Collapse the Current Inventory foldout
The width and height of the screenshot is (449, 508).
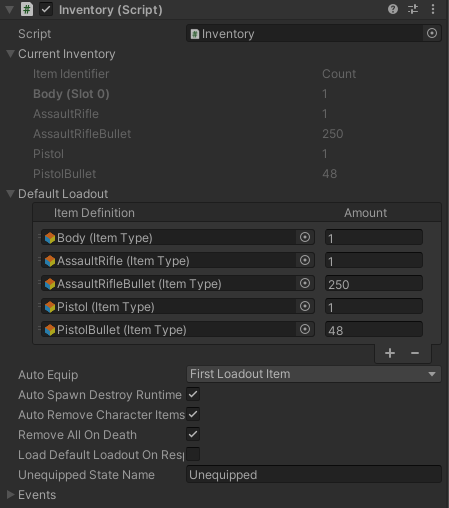pyautogui.click(x=11, y=54)
